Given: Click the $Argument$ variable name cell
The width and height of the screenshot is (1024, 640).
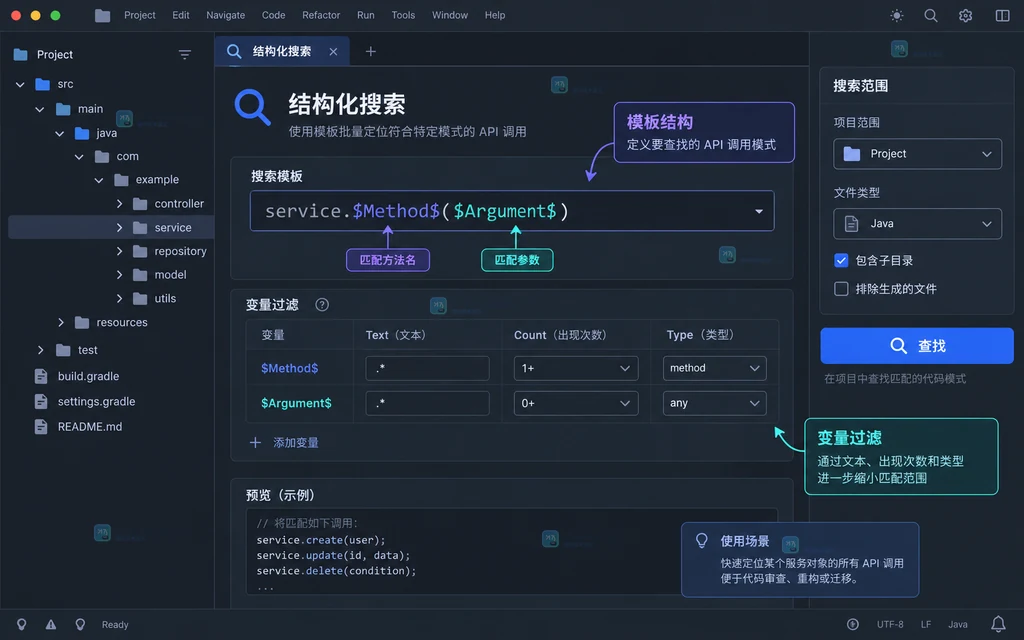Looking at the screenshot, I should (x=296, y=404).
